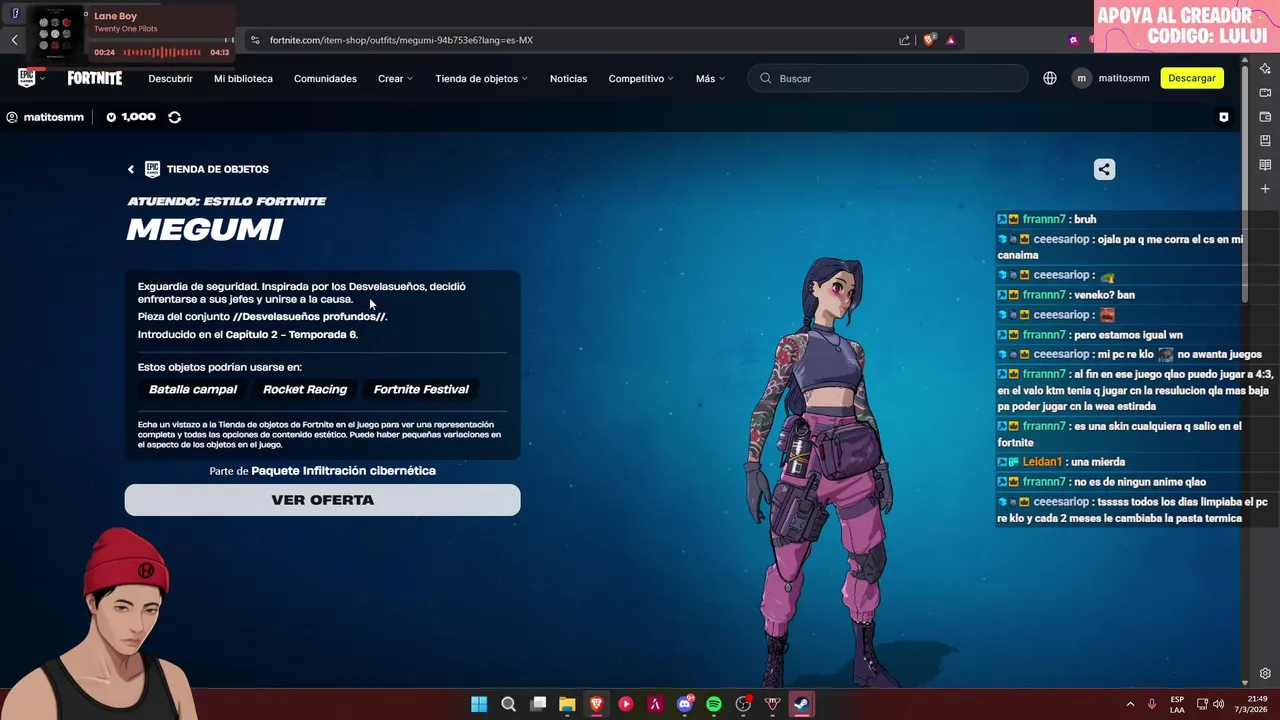Click the VER OFERTA button
Image resolution: width=1280 pixels, height=720 pixels.
(322, 500)
